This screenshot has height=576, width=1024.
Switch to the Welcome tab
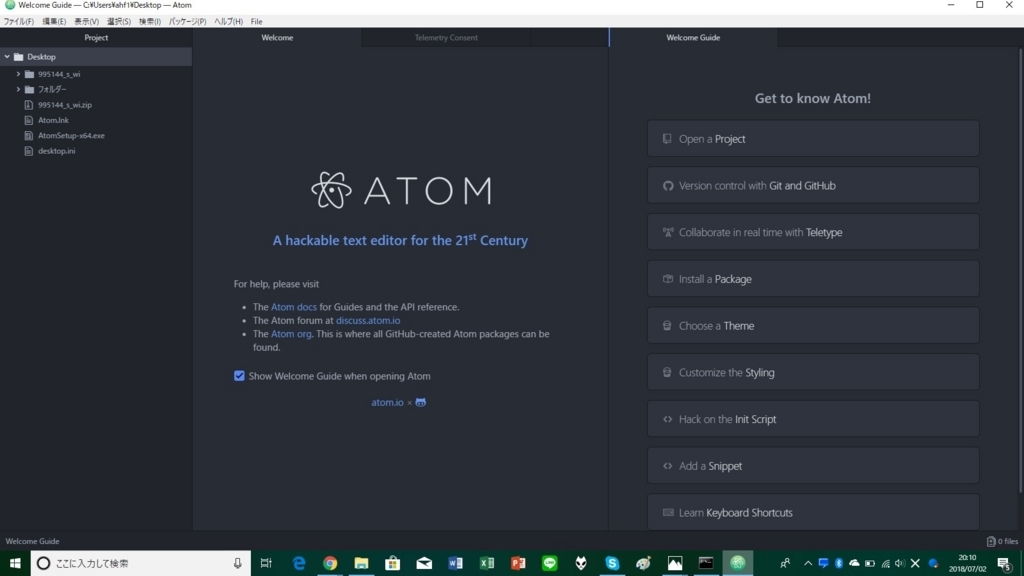click(x=277, y=38)
